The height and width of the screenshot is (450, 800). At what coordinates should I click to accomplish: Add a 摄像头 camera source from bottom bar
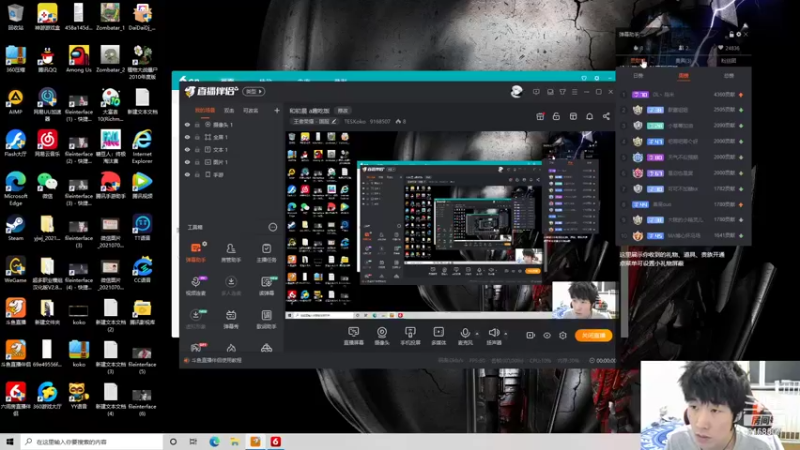(x=382, y=336)
